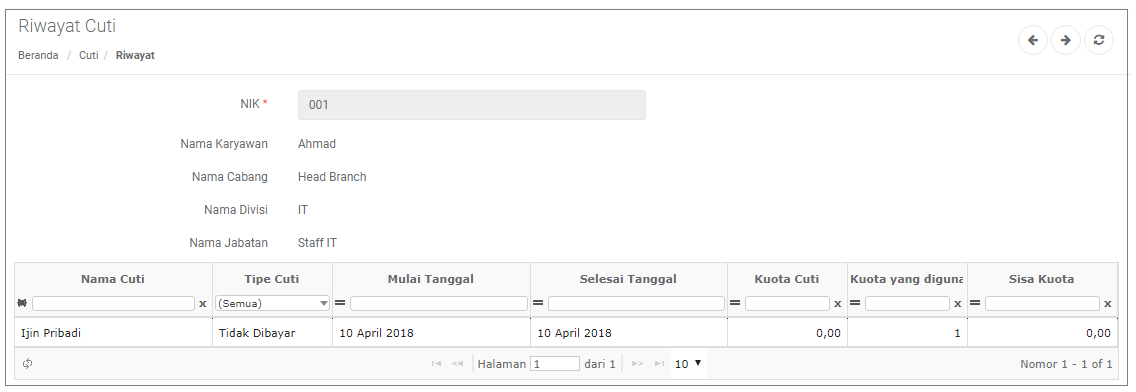Image resolution: width=1136 pixels, height=392 pixels.
Task: Go to Beranda breadcrumb link
Action: [x=38, y=55]
